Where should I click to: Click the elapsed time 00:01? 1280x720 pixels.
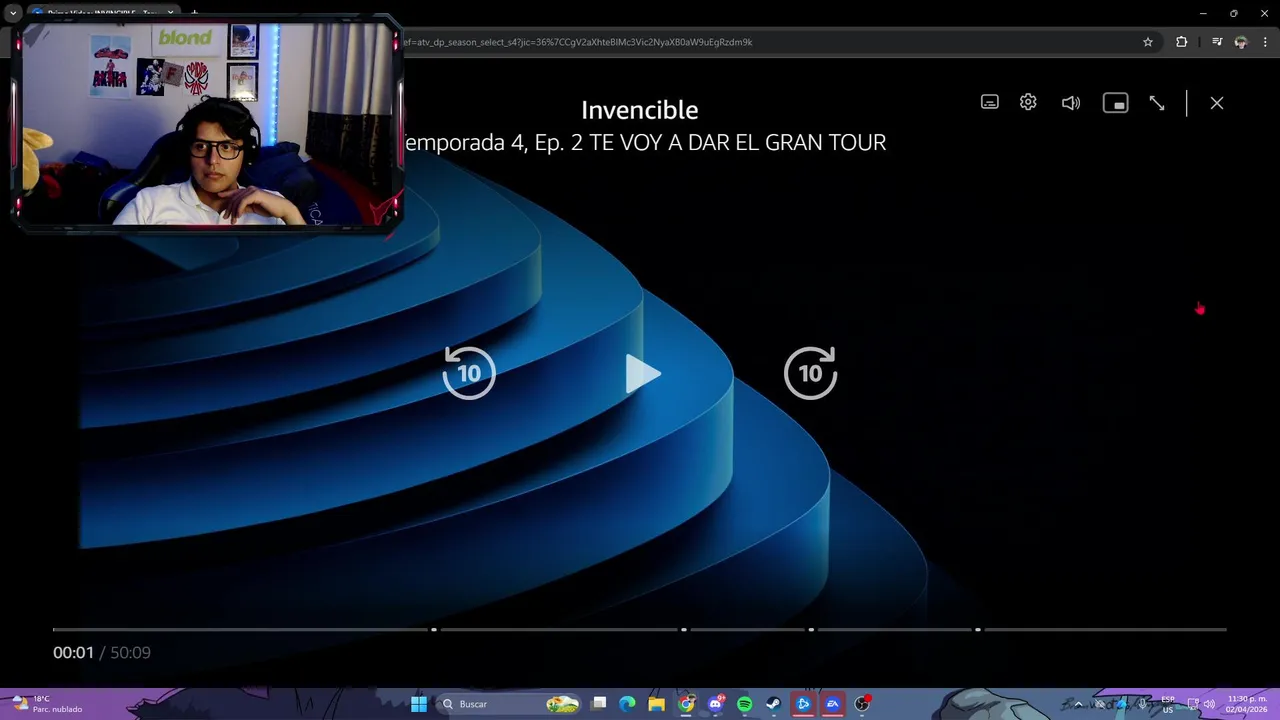(73, 652)
